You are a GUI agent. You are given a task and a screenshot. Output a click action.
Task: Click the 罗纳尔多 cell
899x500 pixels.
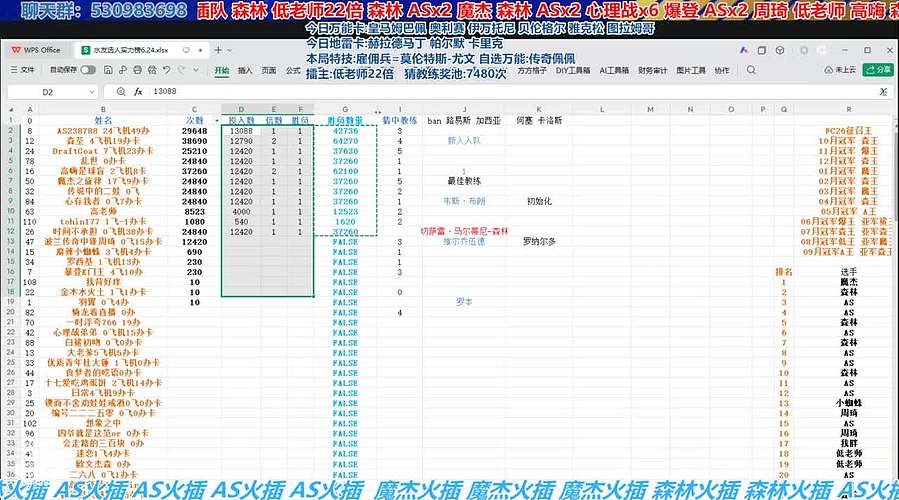[539, 242]
